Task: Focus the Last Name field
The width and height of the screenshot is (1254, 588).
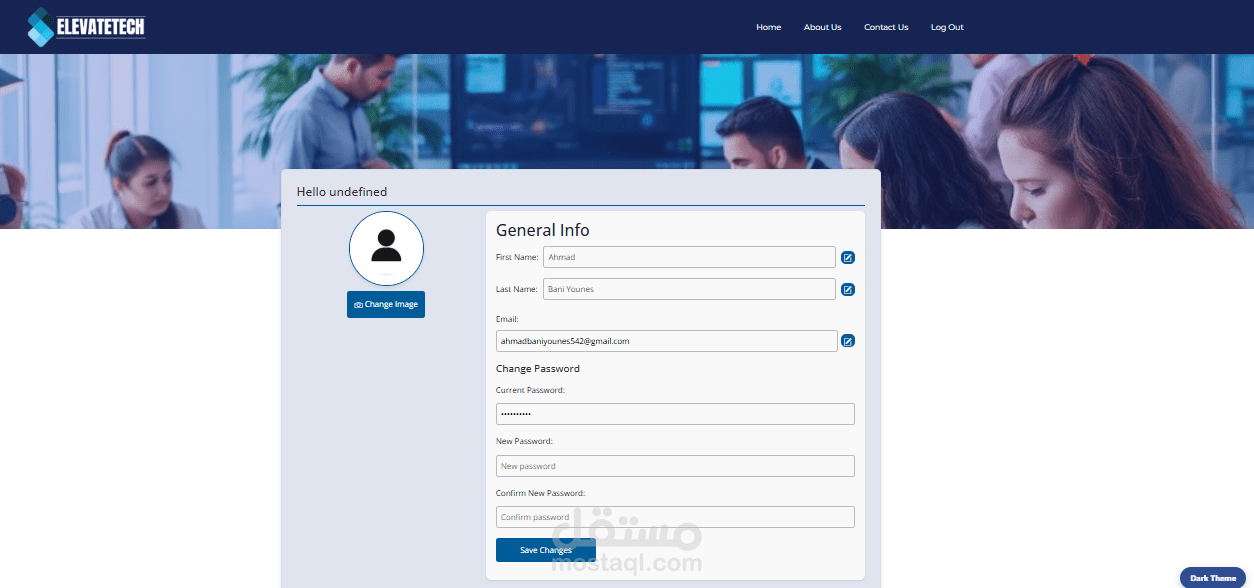Action: pyautogui.click(x=689, y=289)
